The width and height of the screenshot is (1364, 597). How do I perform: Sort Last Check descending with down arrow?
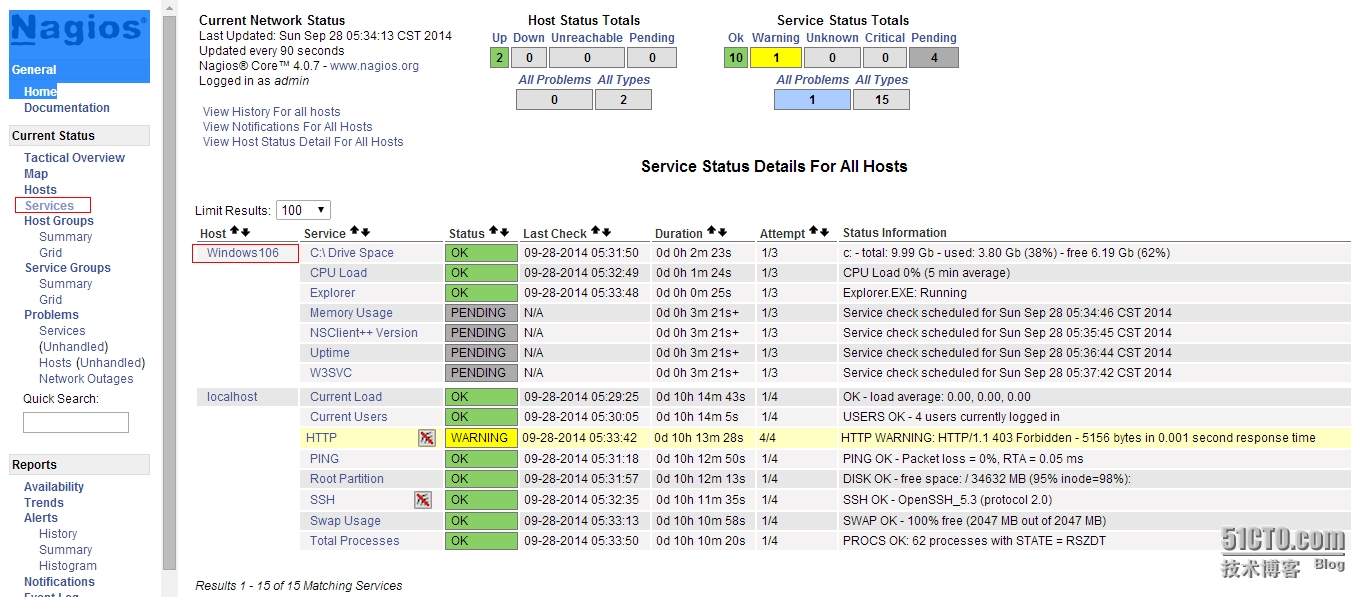pyautogui.click(x=606, y=232)
